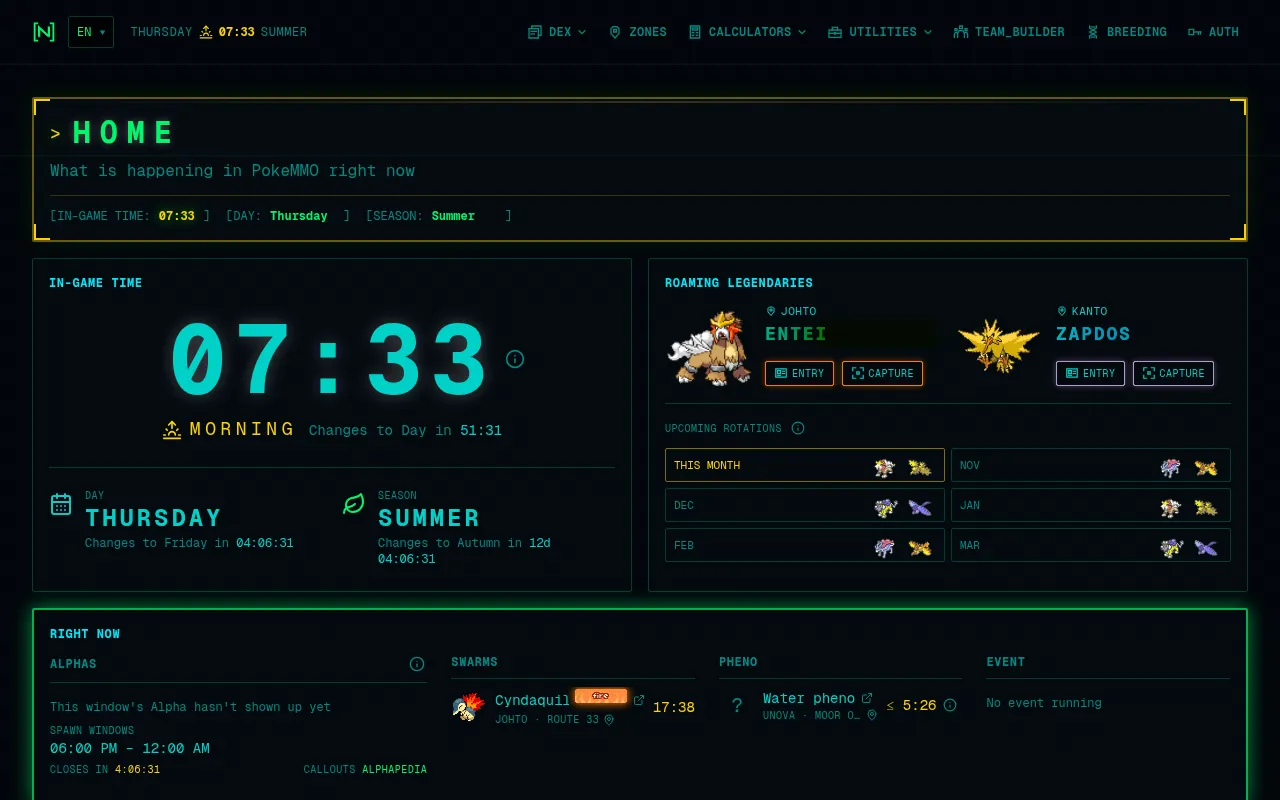Viewport: 1280px width, 800px height.
Task: Click the Cyndaquil sprite icon
Action: pyautogui.click(x=468, y=707)
